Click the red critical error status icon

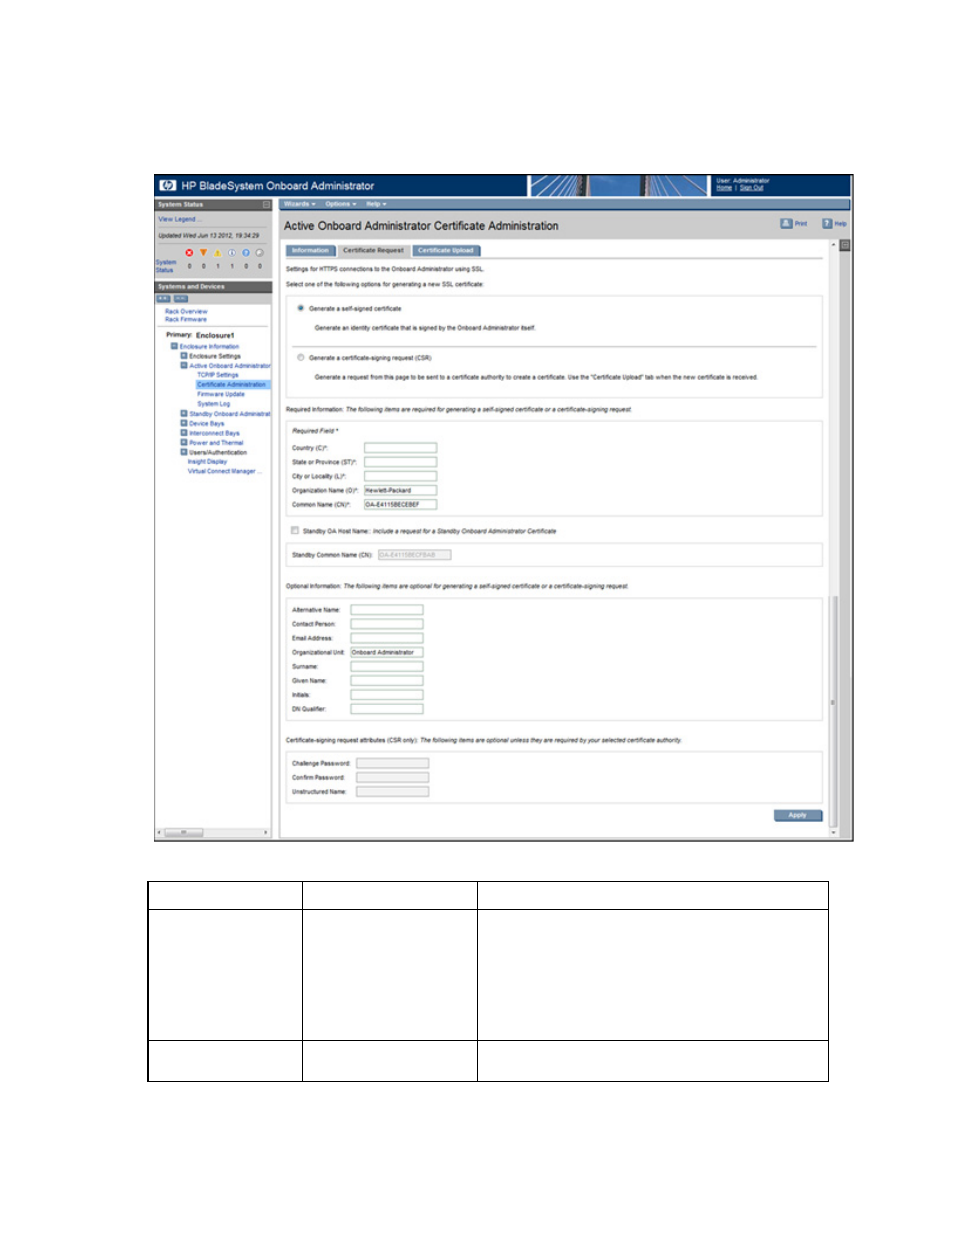pyautogui.click(x=189, y=253)
